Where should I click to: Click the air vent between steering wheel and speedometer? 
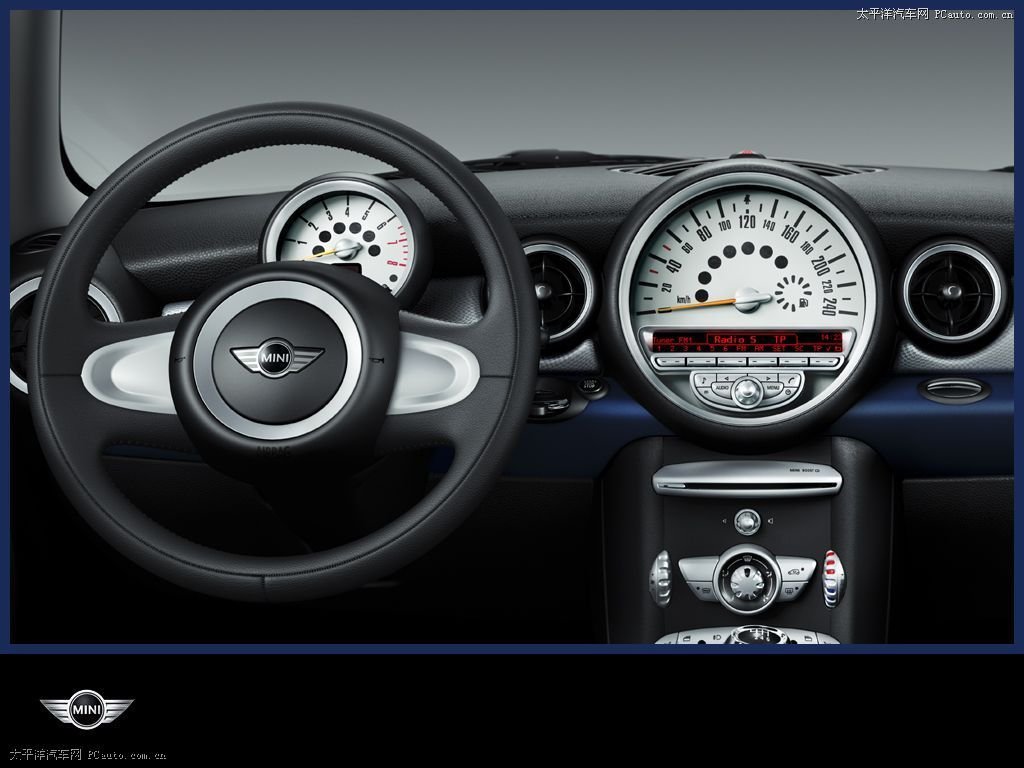(x=558, y=291)
